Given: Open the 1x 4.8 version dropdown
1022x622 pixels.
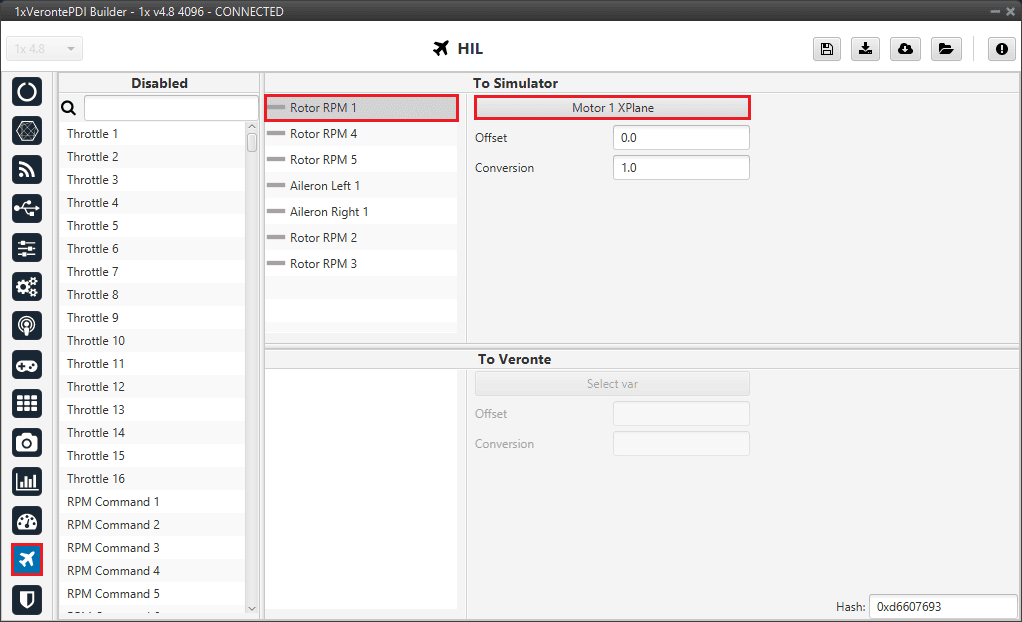Looking at the screenshot, I should coord(45,49).
